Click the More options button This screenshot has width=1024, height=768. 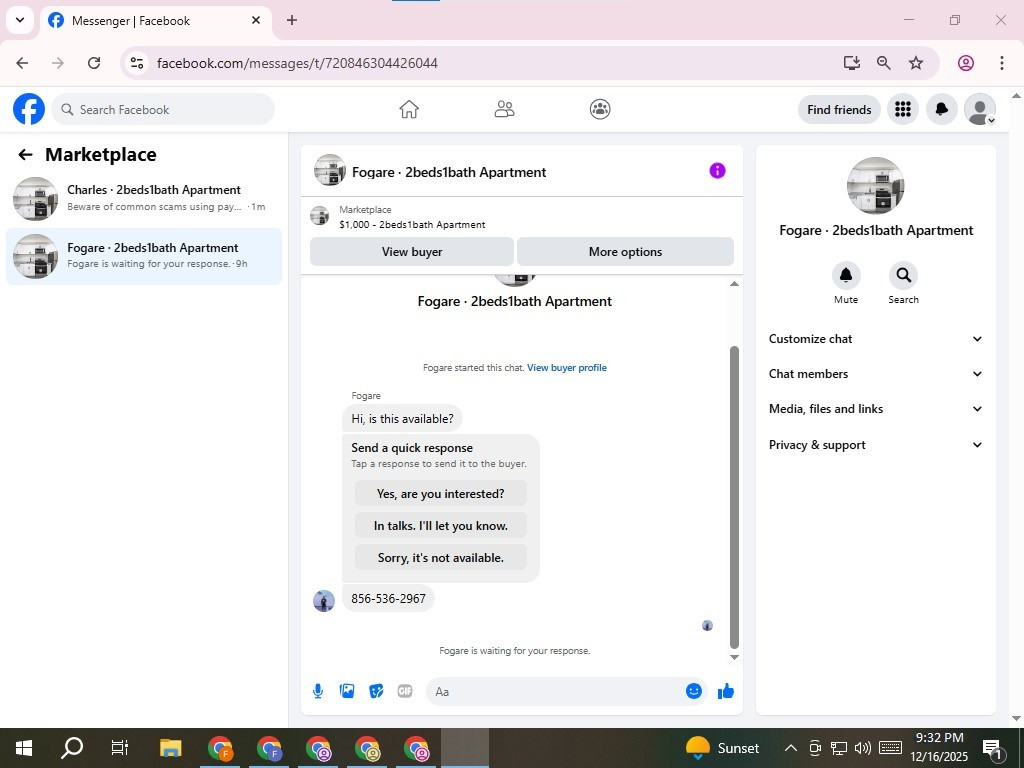coord(625,251)
